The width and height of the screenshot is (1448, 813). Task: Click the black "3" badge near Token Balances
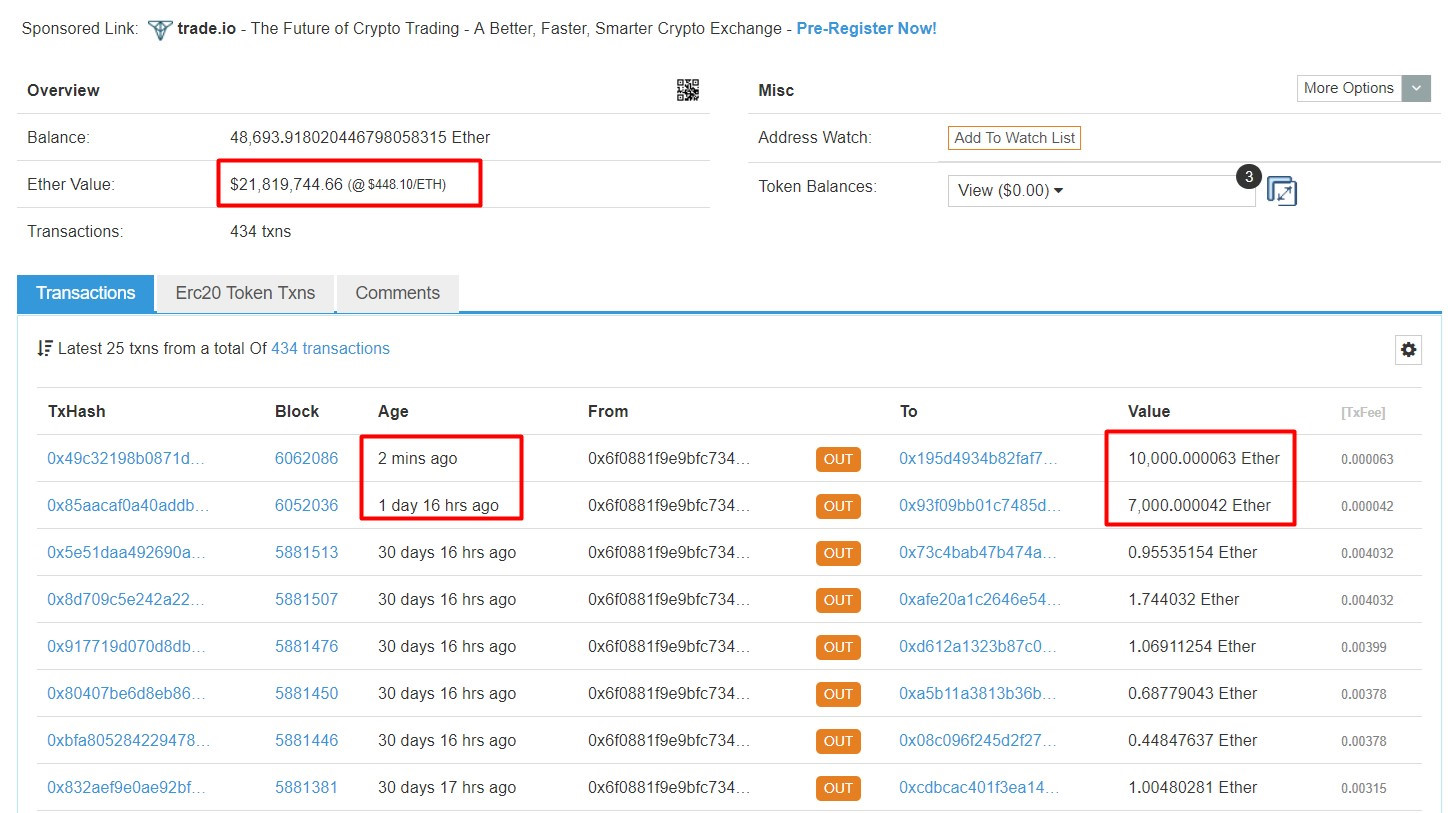(x=1248, y=176)
